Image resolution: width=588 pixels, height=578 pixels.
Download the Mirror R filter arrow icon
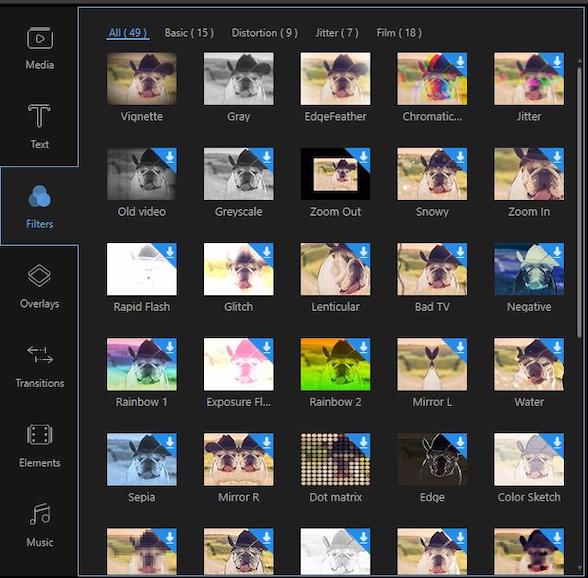pos(266,442)
